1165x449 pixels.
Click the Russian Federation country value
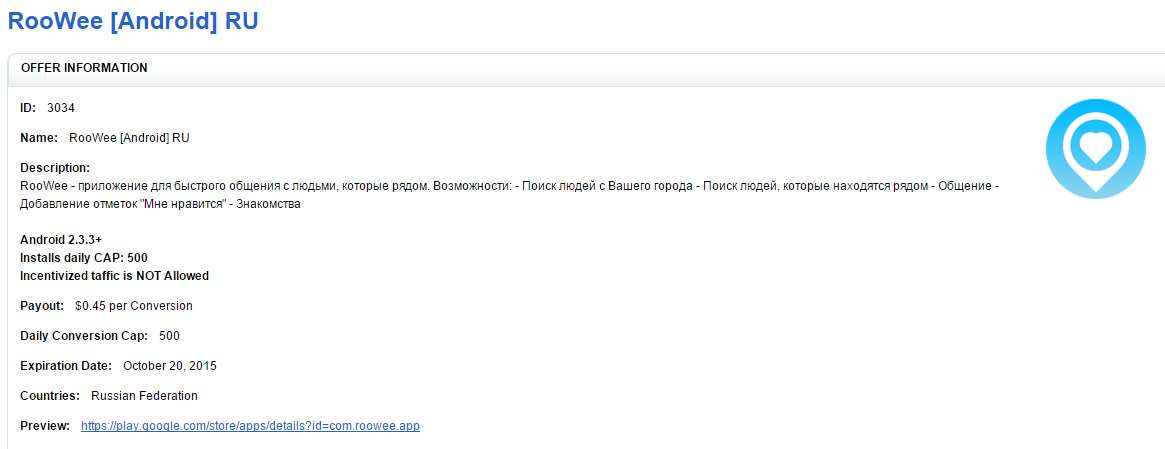coord(144,396)
